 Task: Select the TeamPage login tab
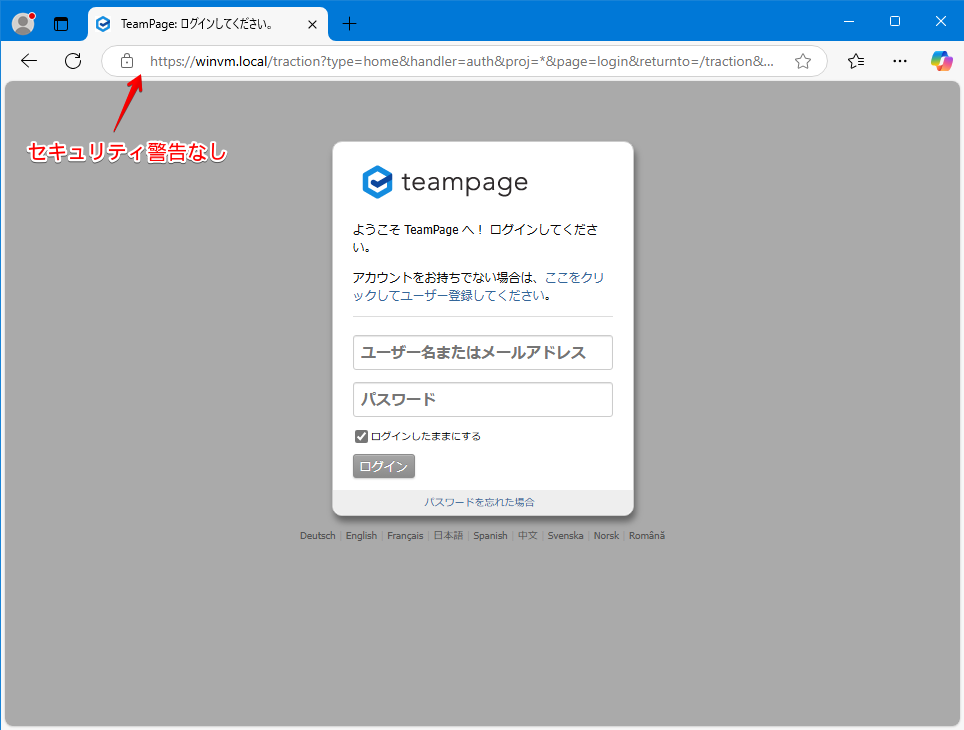208,25
